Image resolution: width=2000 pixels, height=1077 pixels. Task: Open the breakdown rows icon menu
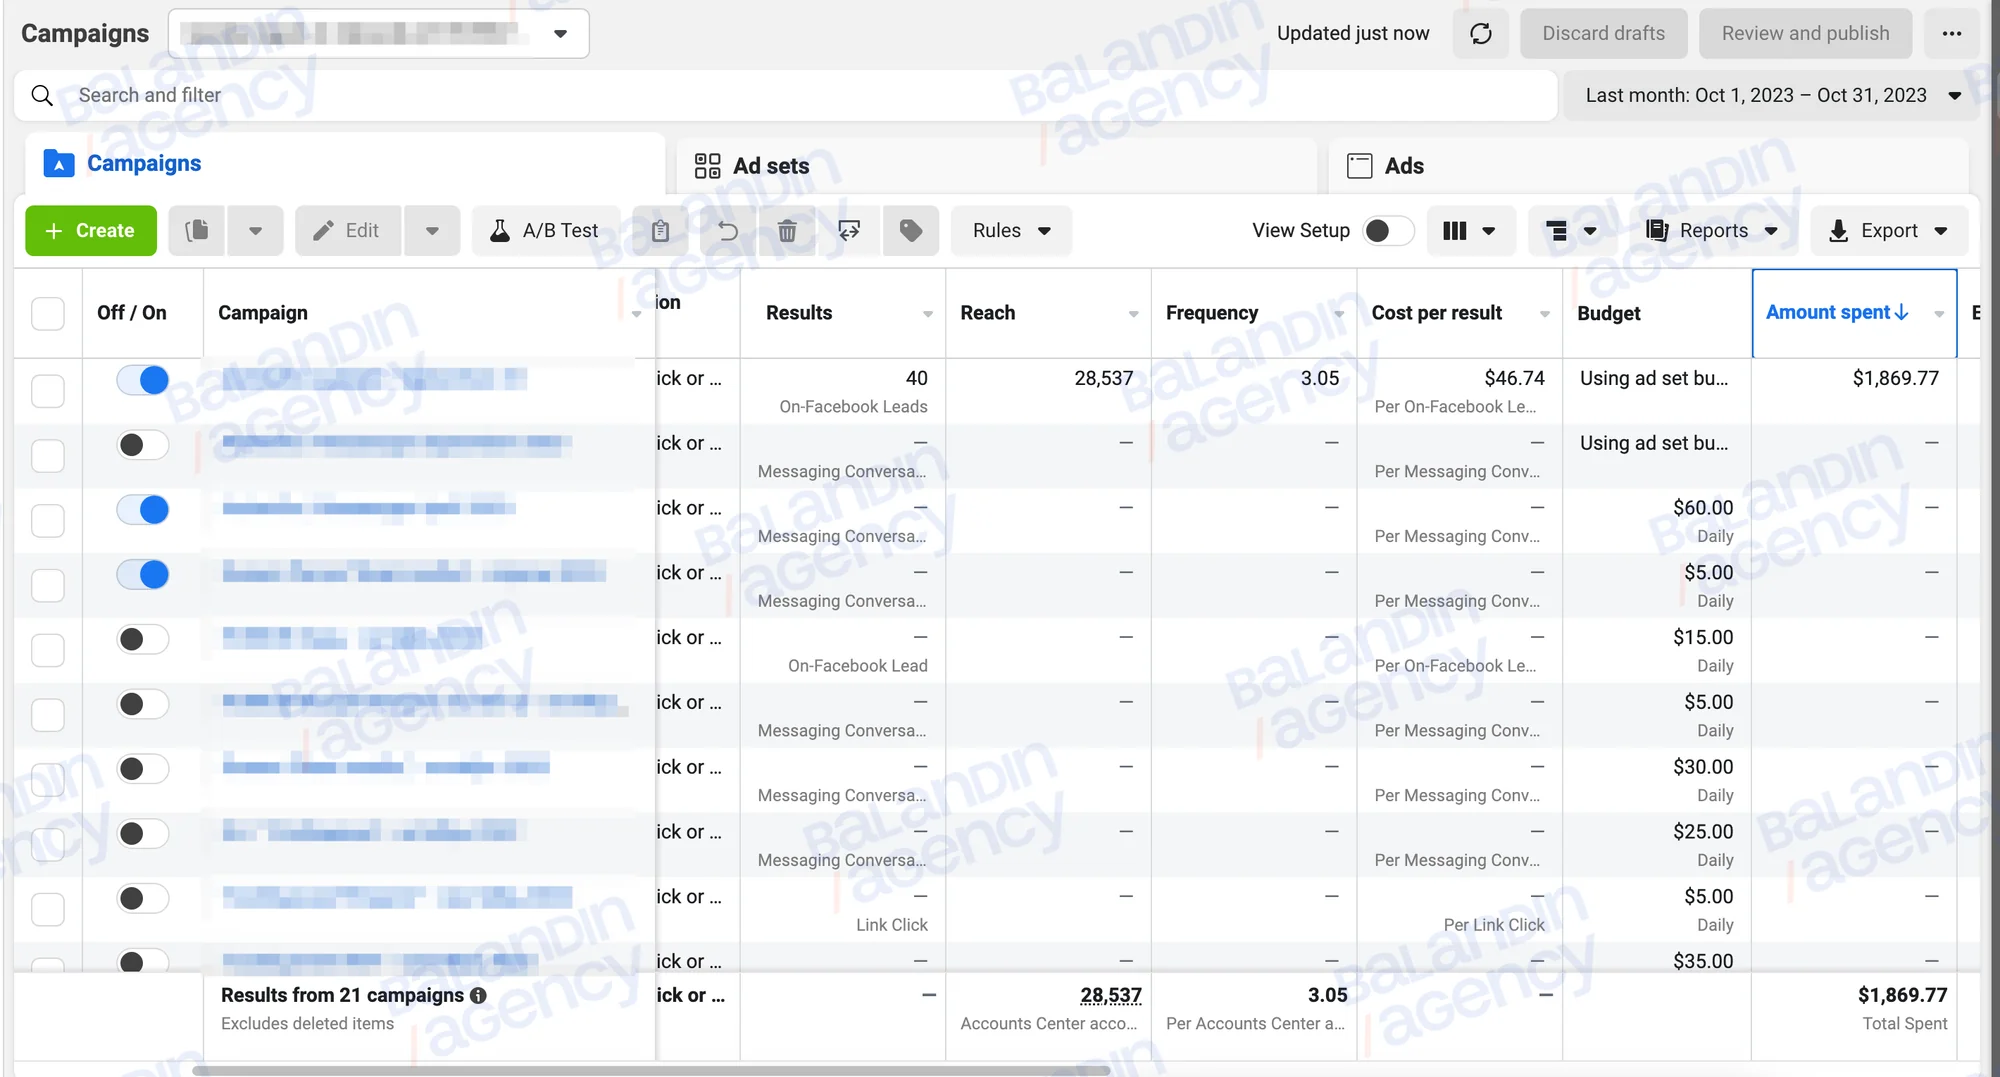pos(1571,231)
